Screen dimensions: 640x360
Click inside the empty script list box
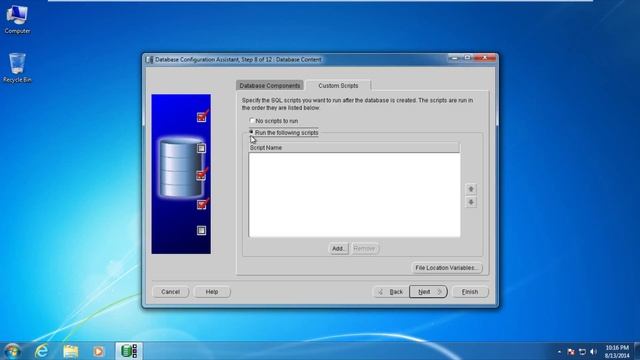pos(354,195)
